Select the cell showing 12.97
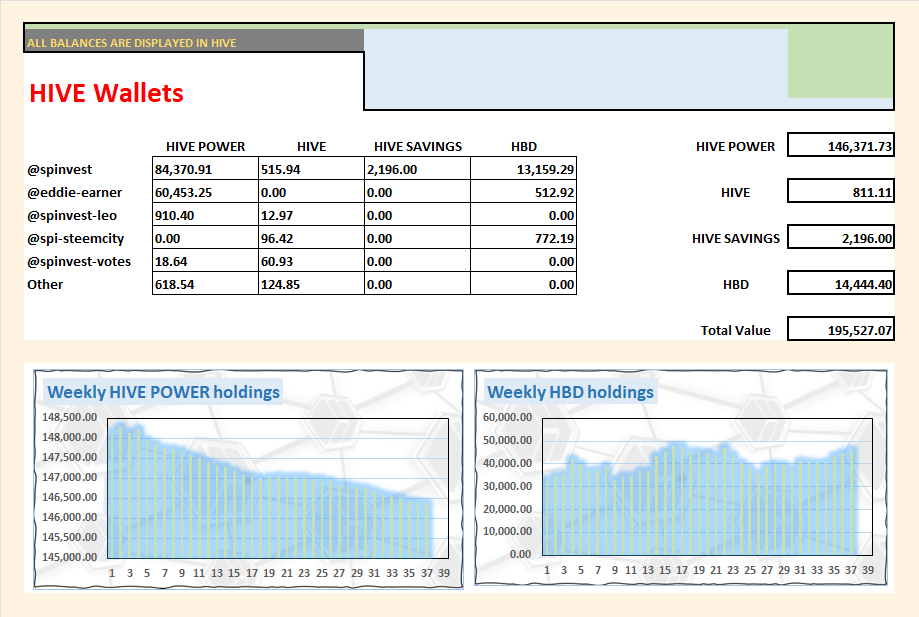Image resolution: width=919 pixels, height=617 pixels. (311, 214)
